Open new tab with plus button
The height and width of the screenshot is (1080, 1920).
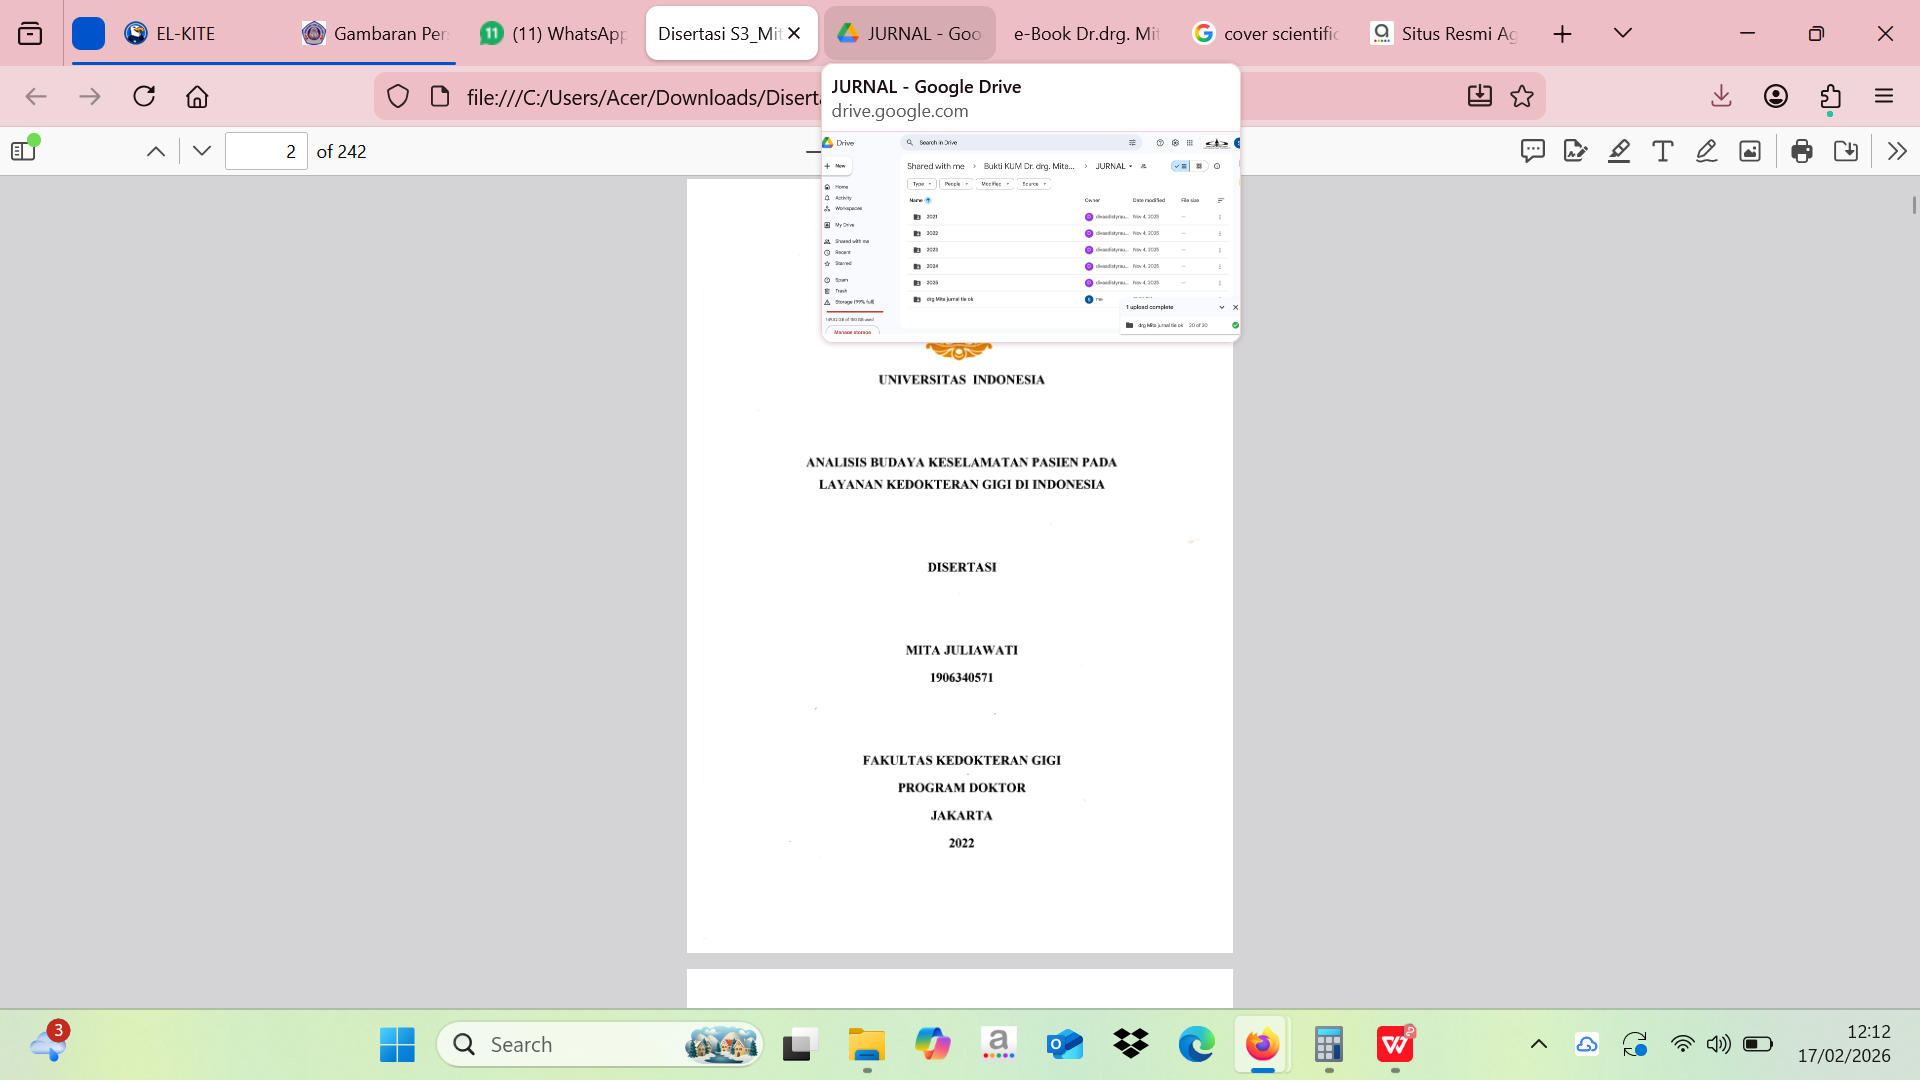(x=1562, y=34)
